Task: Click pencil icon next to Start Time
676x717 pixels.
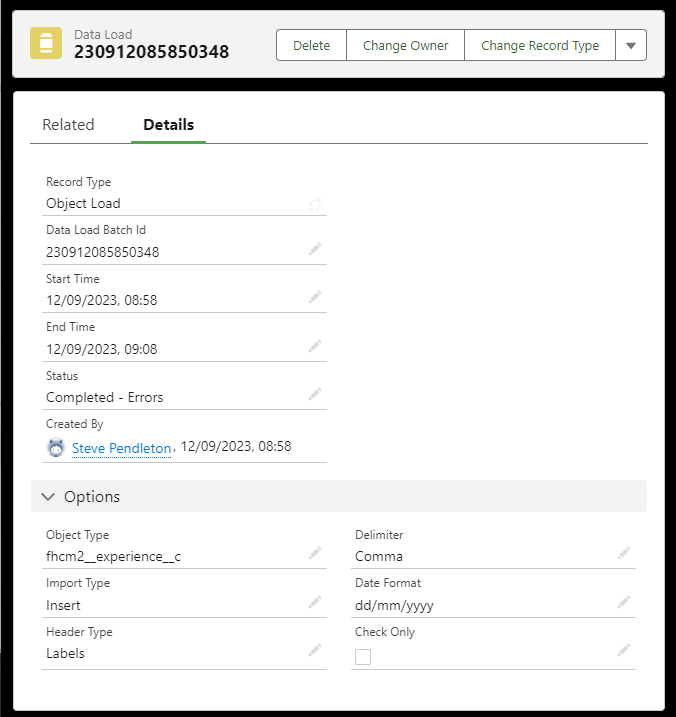Action: pos(315,297)
